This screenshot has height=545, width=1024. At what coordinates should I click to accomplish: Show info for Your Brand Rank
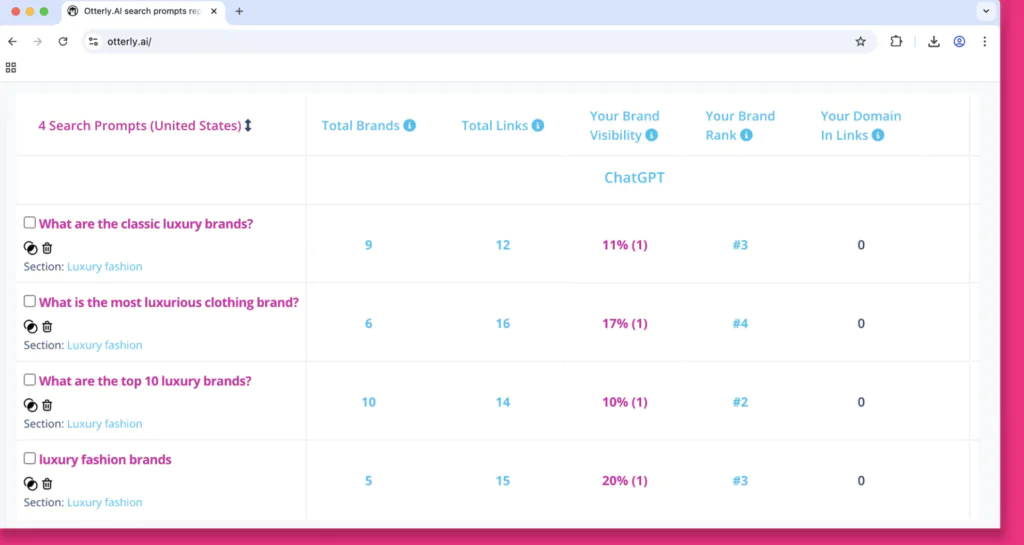coord(746,135)
